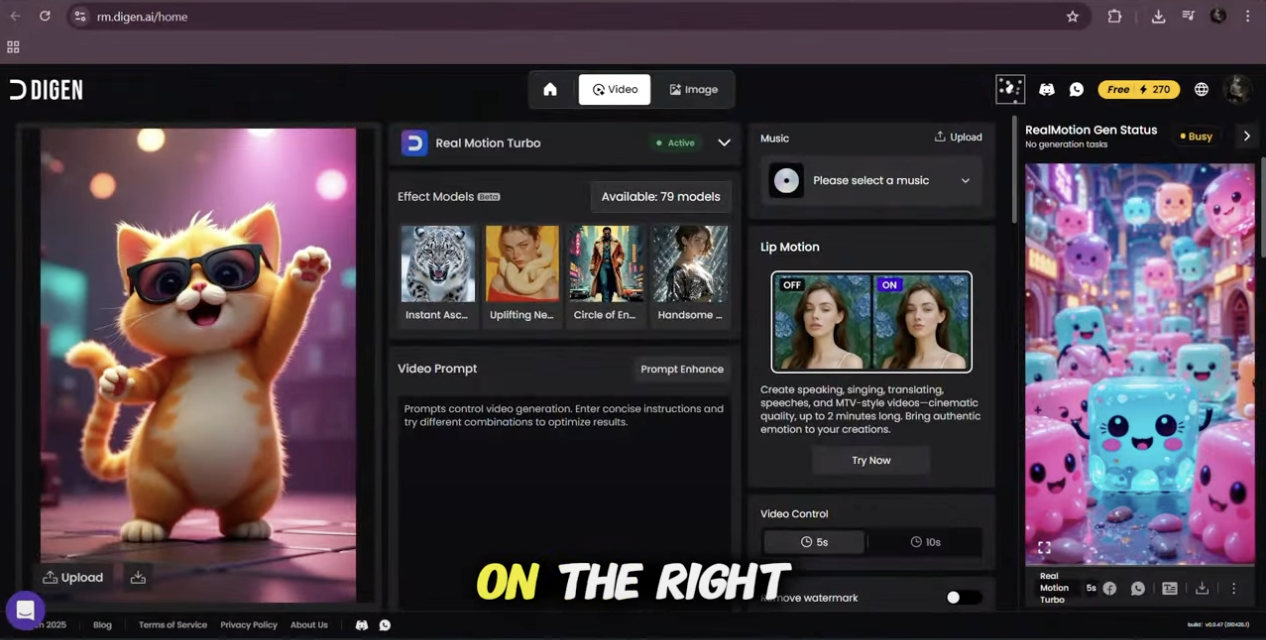Share generated video to Facebook
This screenshot has width=1266, height=640.
[x=1109, y=589]
